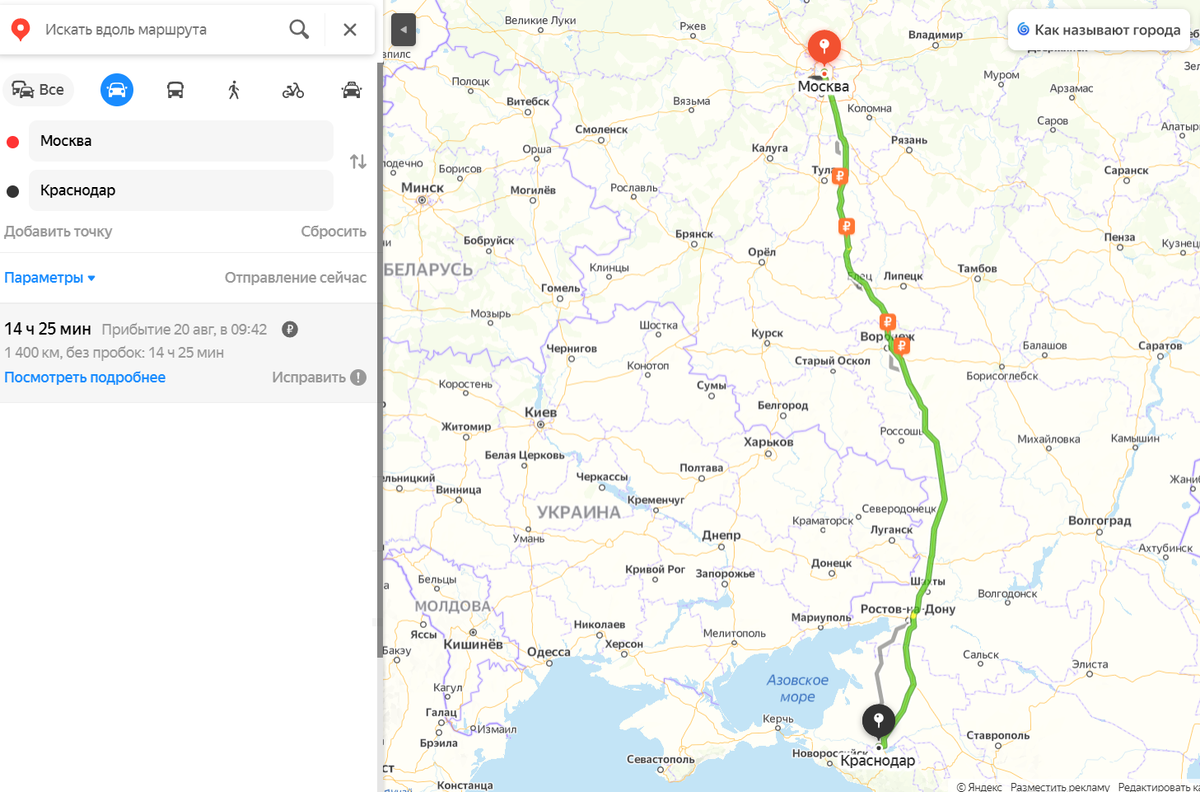
Task: Select the car transport mode
Action: coord(117,90)
